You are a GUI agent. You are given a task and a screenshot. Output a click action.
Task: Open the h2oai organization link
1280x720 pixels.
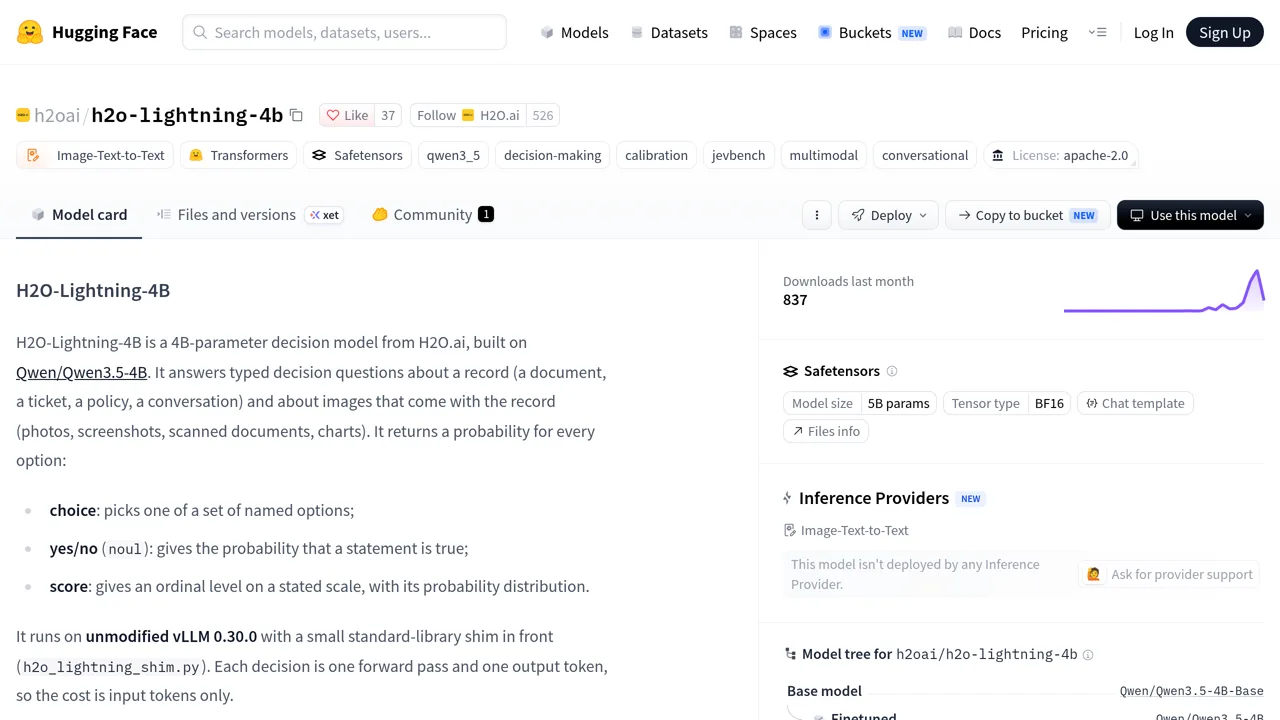pyautogui.click(x=57, y=115)
